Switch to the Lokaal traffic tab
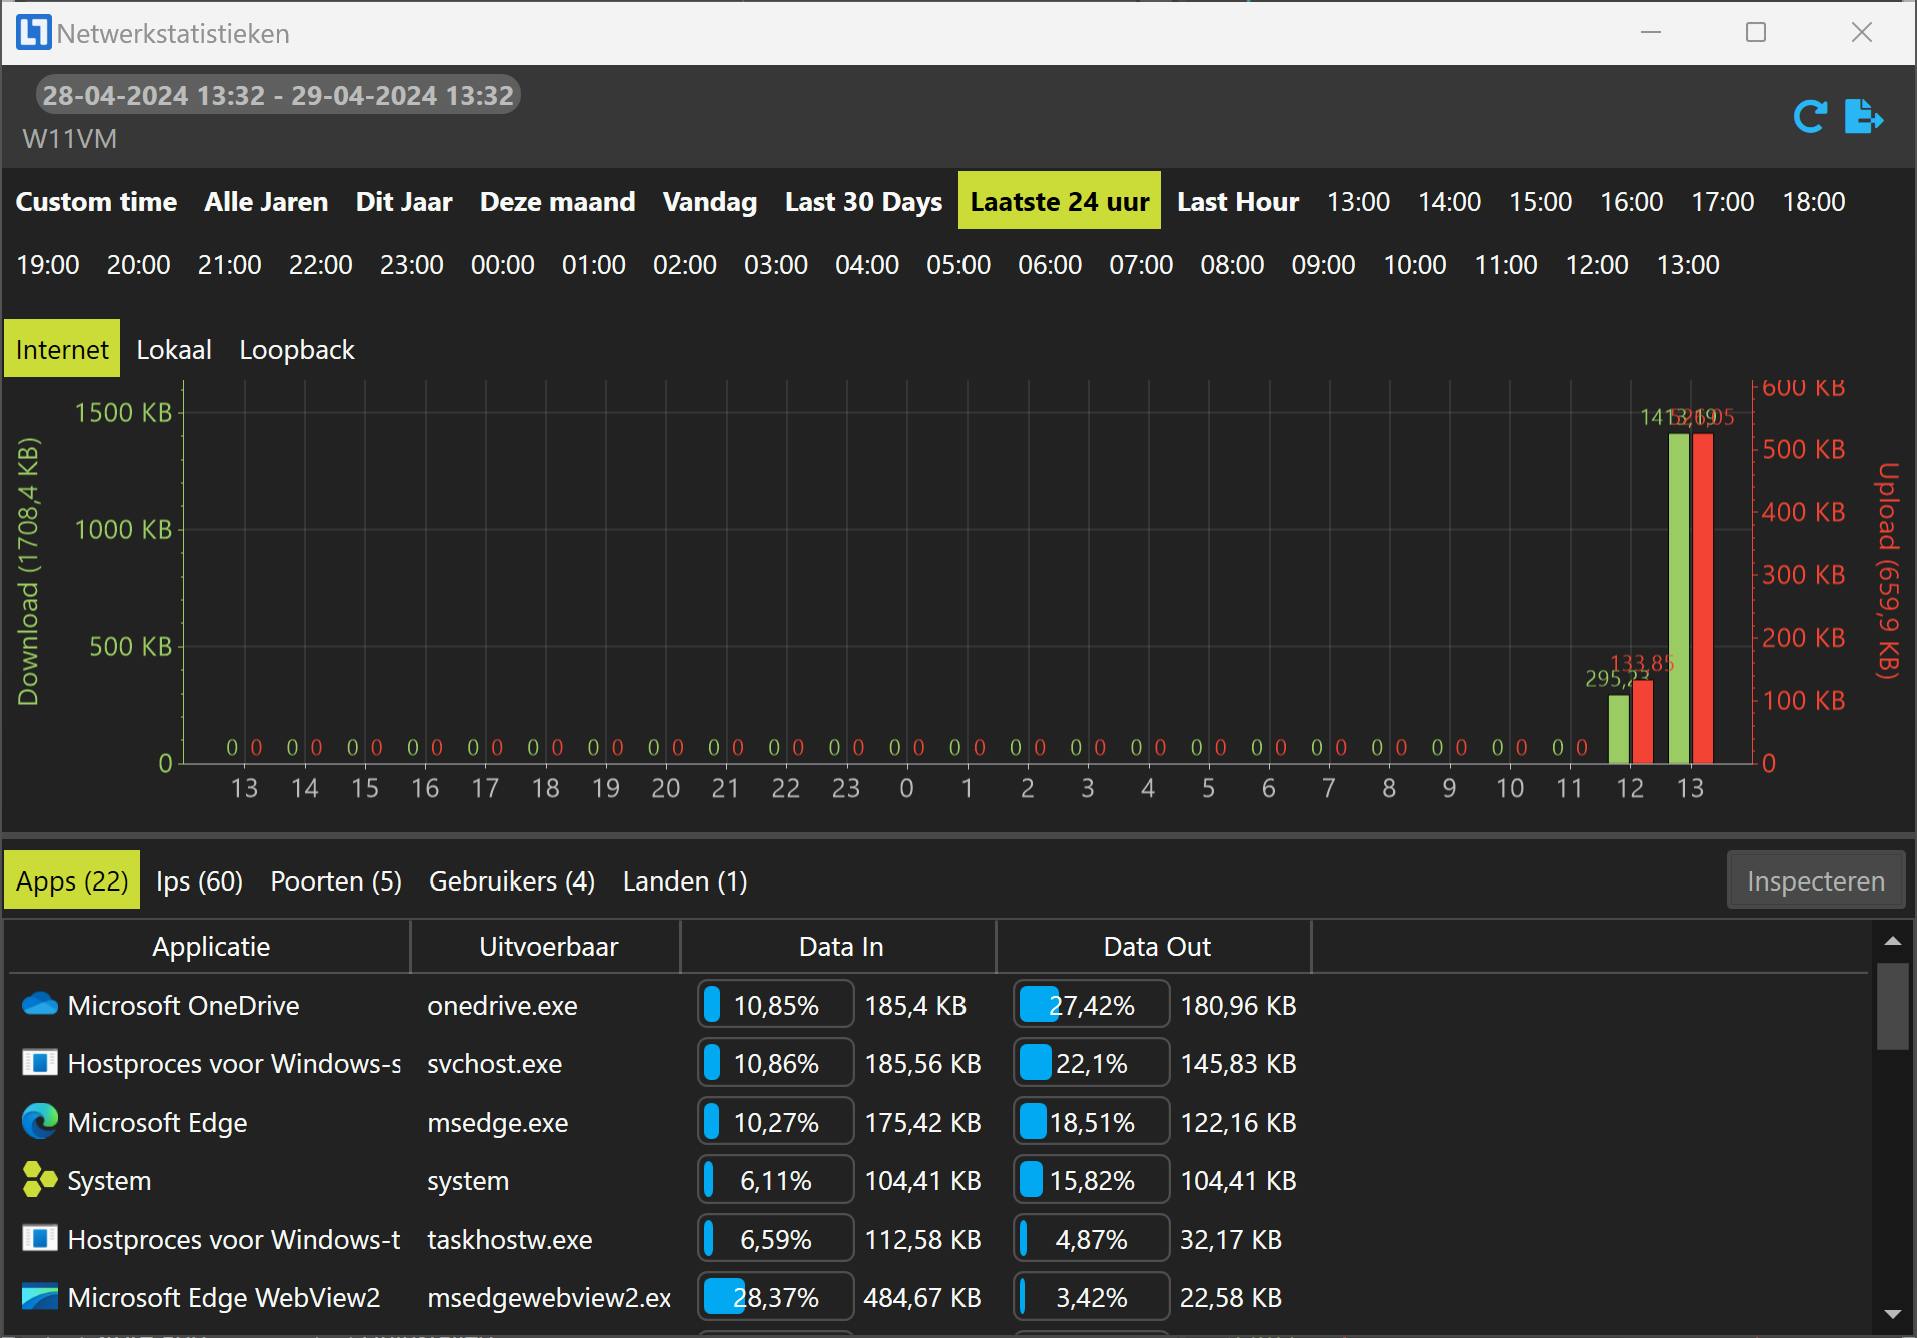Image resolution: width=1917 pixels, height=1338 pixels. click(x=174, y=350)
